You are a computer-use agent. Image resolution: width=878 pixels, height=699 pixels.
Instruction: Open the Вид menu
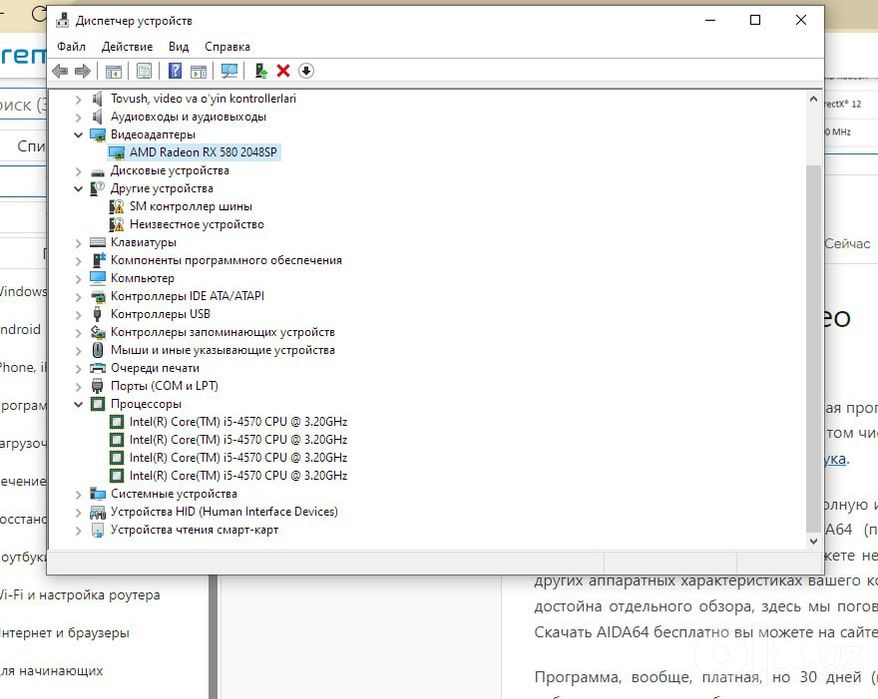[x=179, y=46]
